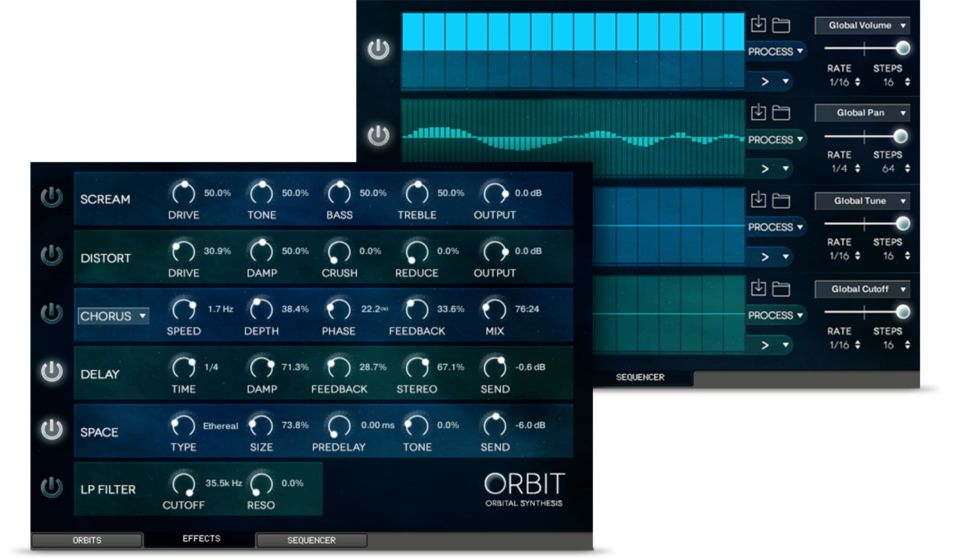
Task: Click the Distort CRUSH knob
Action: click(339, 252)
